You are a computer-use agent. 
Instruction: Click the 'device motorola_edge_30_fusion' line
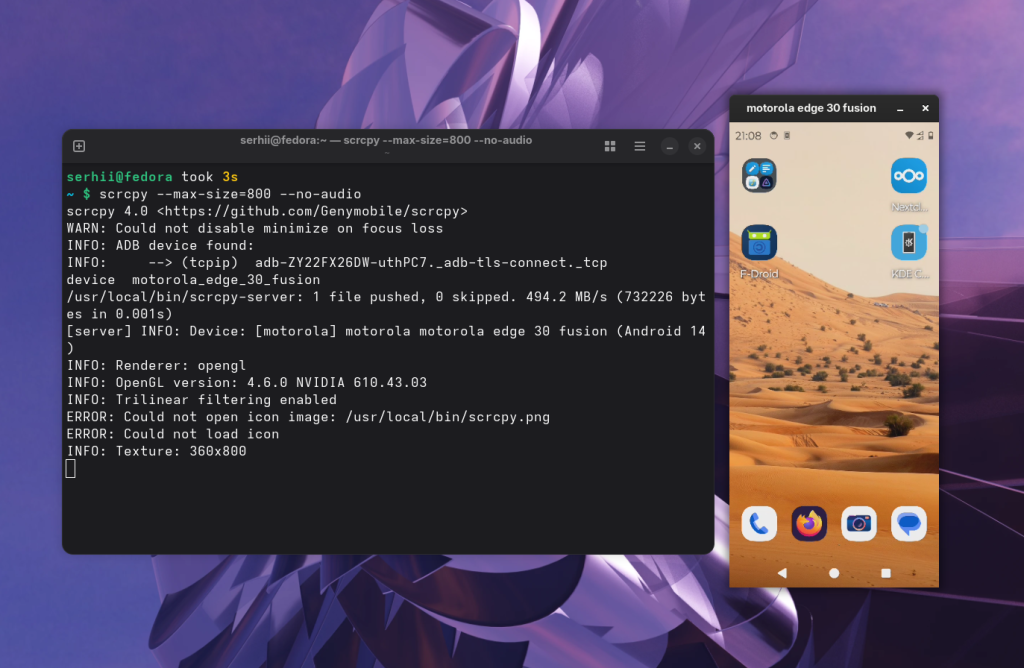coord(193,279)
